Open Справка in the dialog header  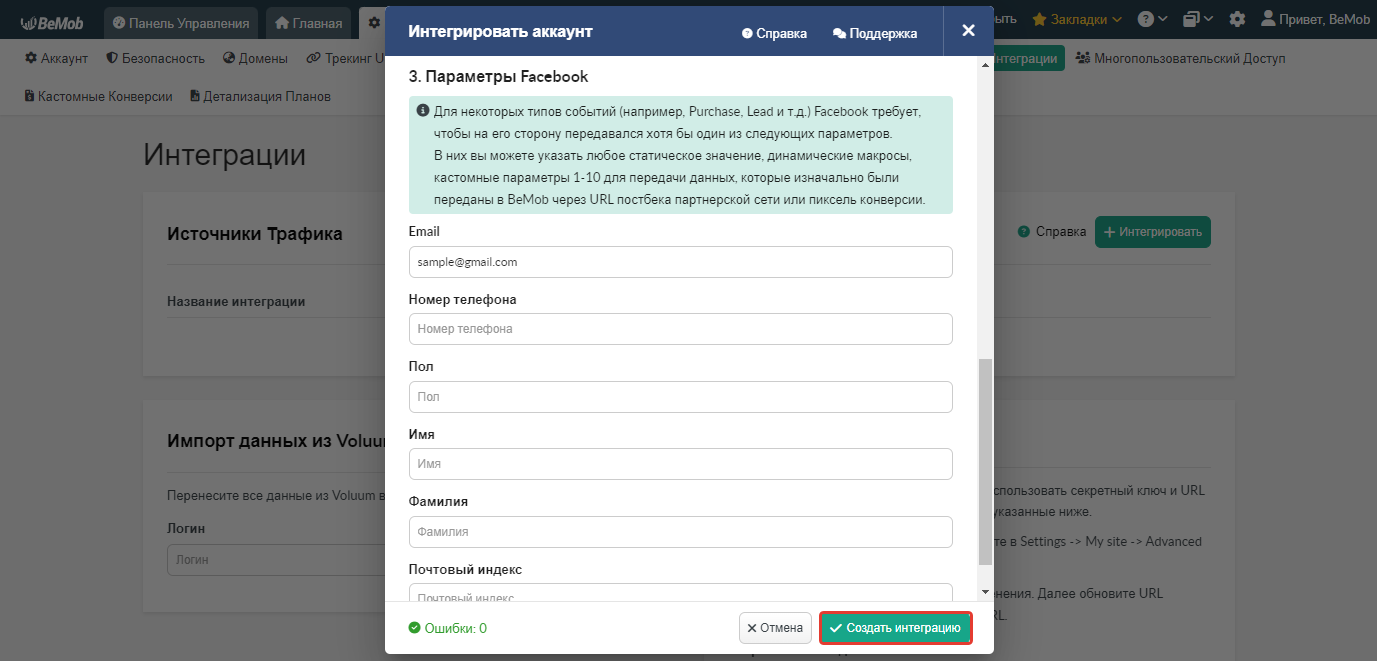[x=774, y=33]
